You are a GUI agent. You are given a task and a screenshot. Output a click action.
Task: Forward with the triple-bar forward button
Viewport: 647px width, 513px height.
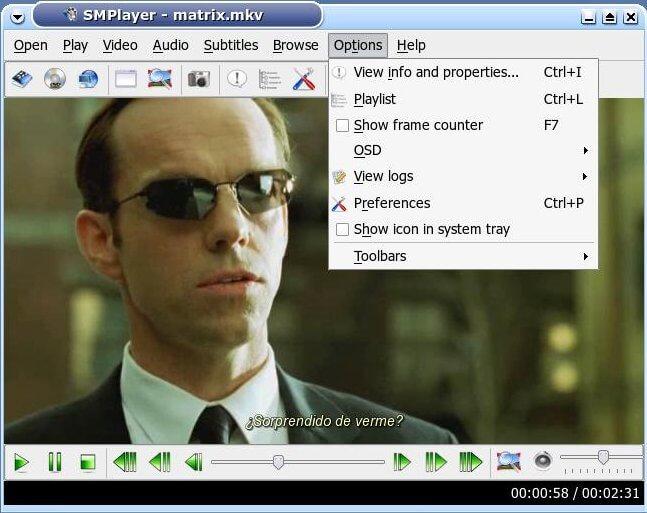point(471,461)
